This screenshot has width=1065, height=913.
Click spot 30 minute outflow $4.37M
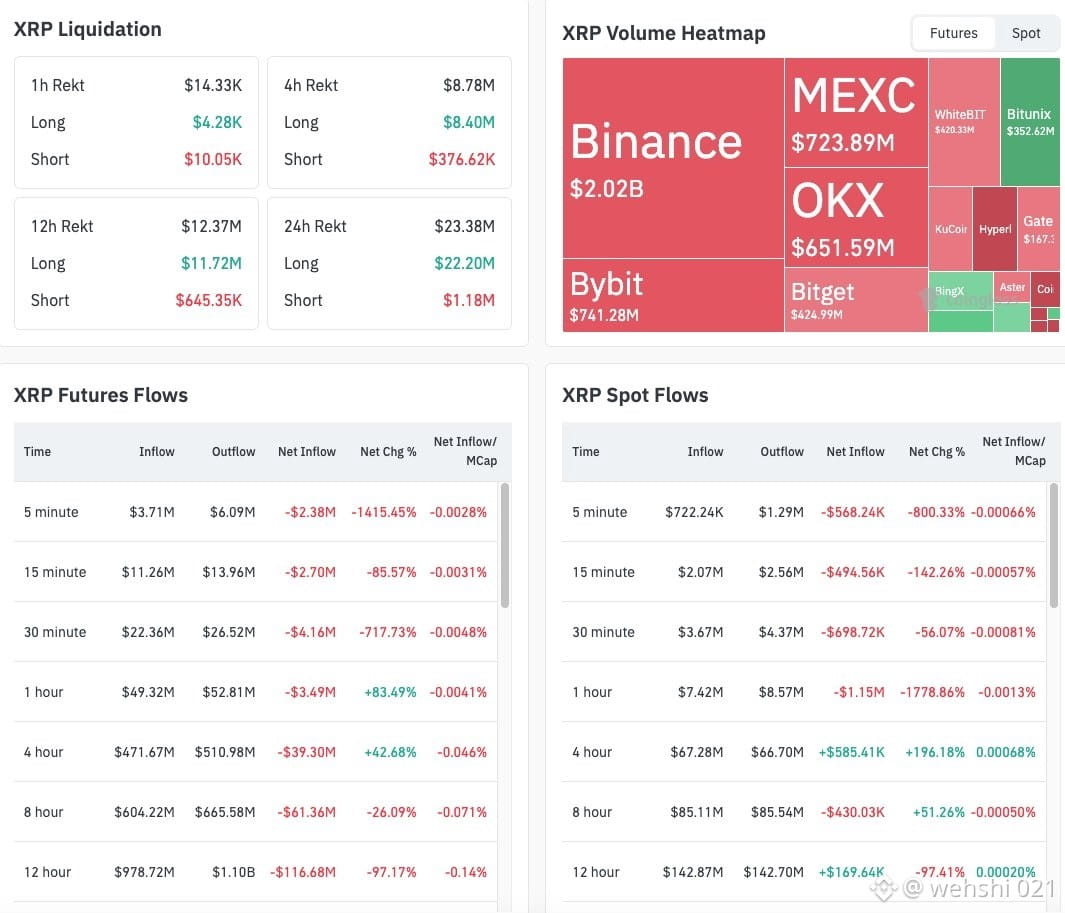pos(781,632)
